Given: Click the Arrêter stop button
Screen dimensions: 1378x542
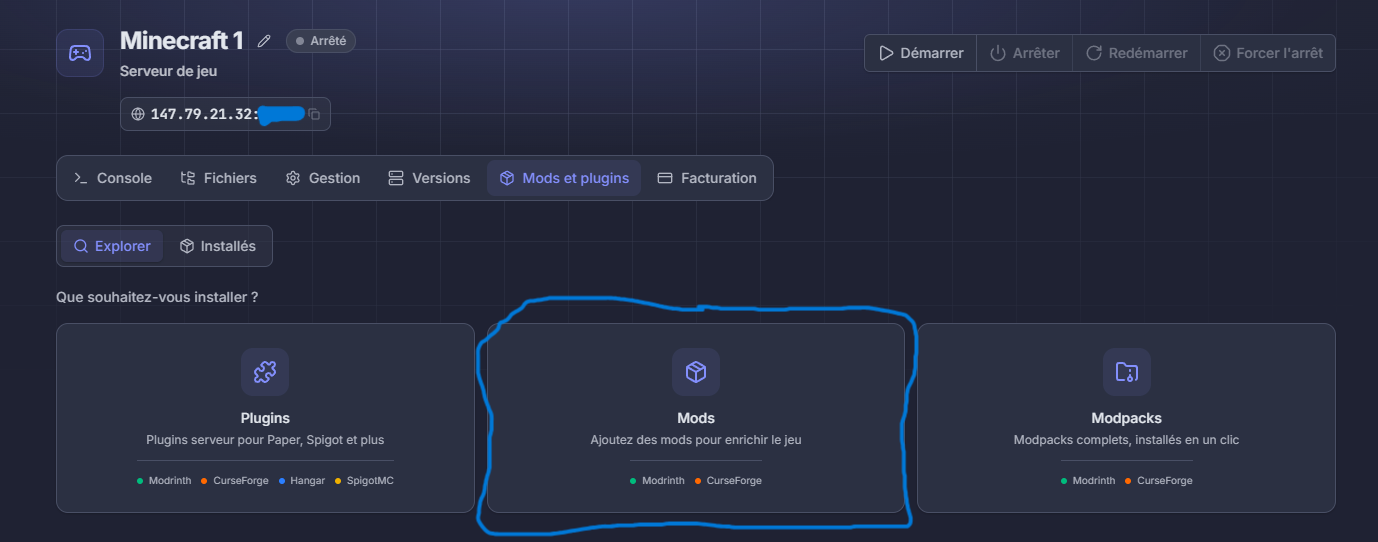Looking at the screenshot, I should coord(1025,53).
